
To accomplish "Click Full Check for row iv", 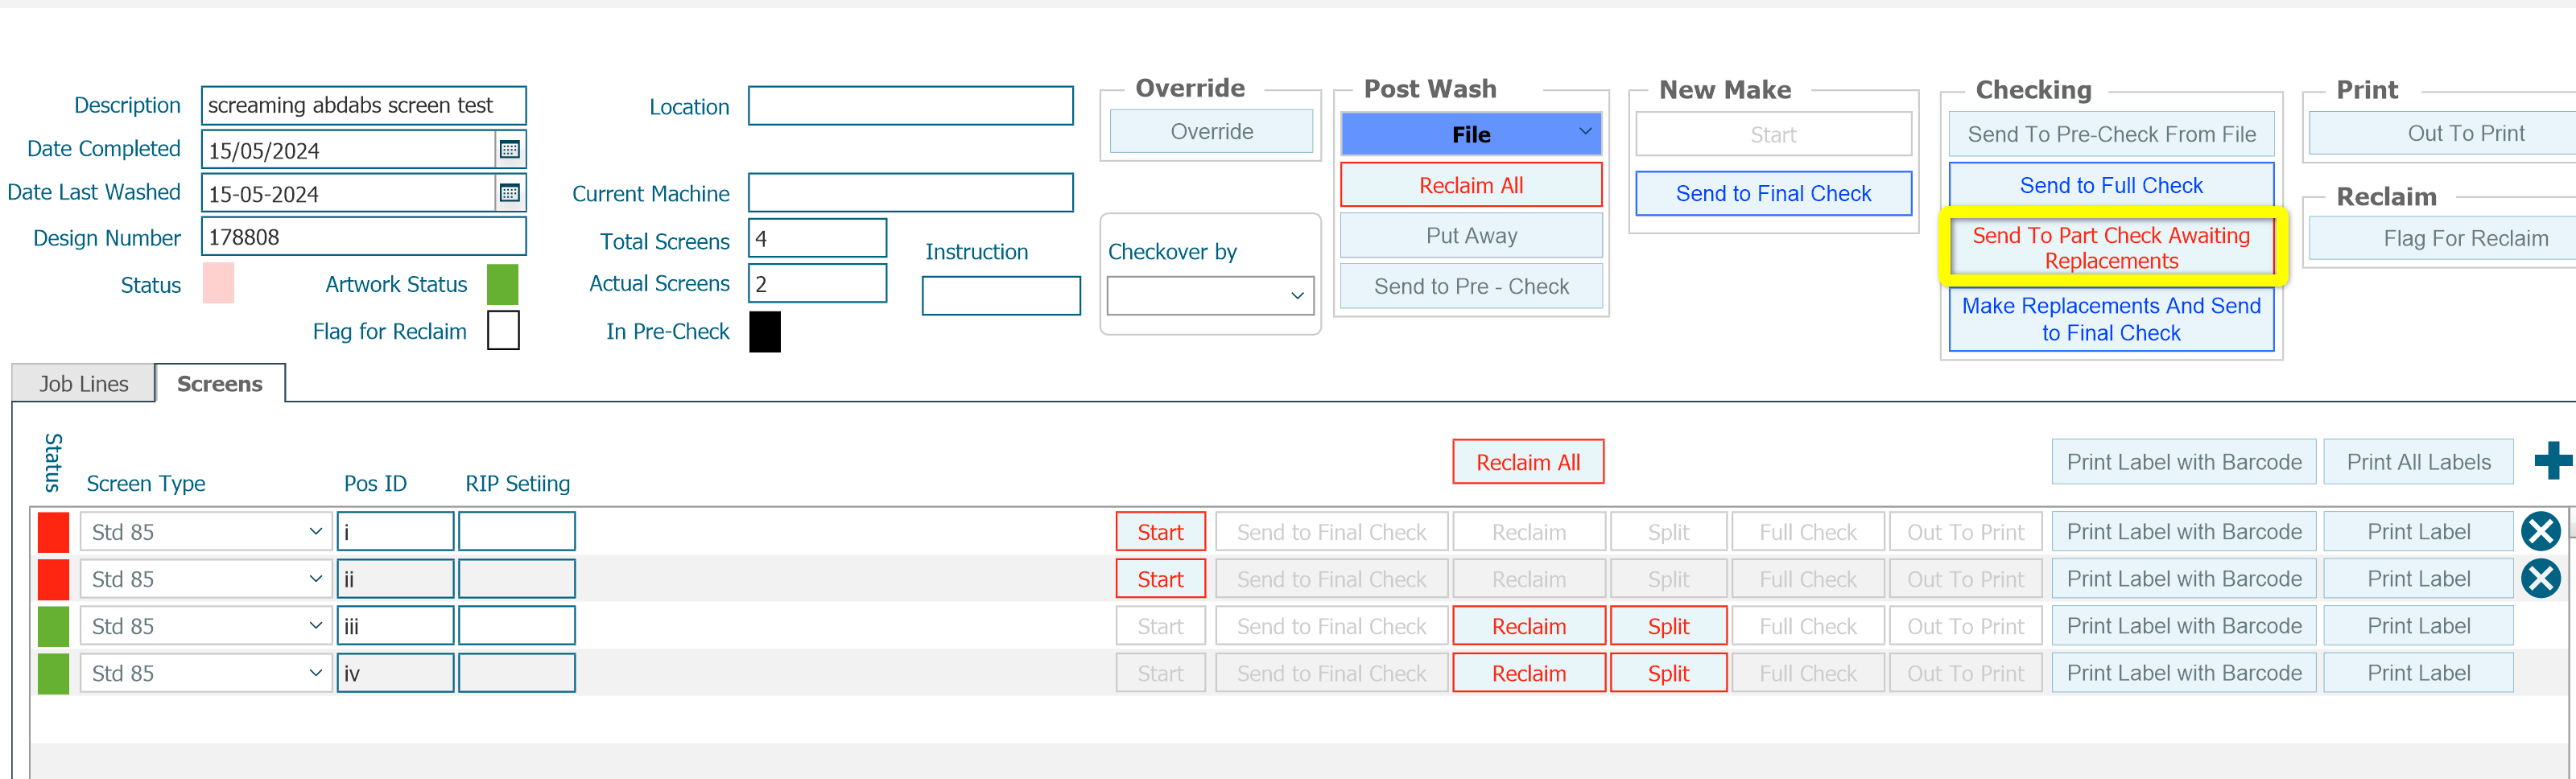I will 1808,672.
